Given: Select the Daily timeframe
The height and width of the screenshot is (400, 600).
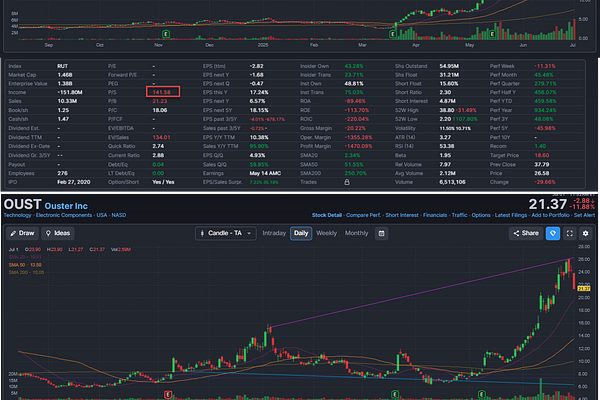Looking at the screenshot, I should pos(301,233).
